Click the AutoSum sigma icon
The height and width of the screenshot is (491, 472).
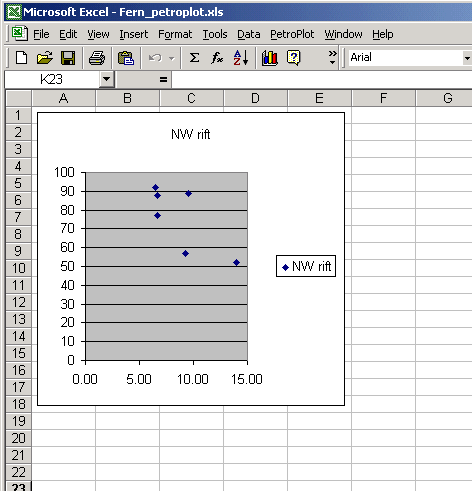pos(194,58)
